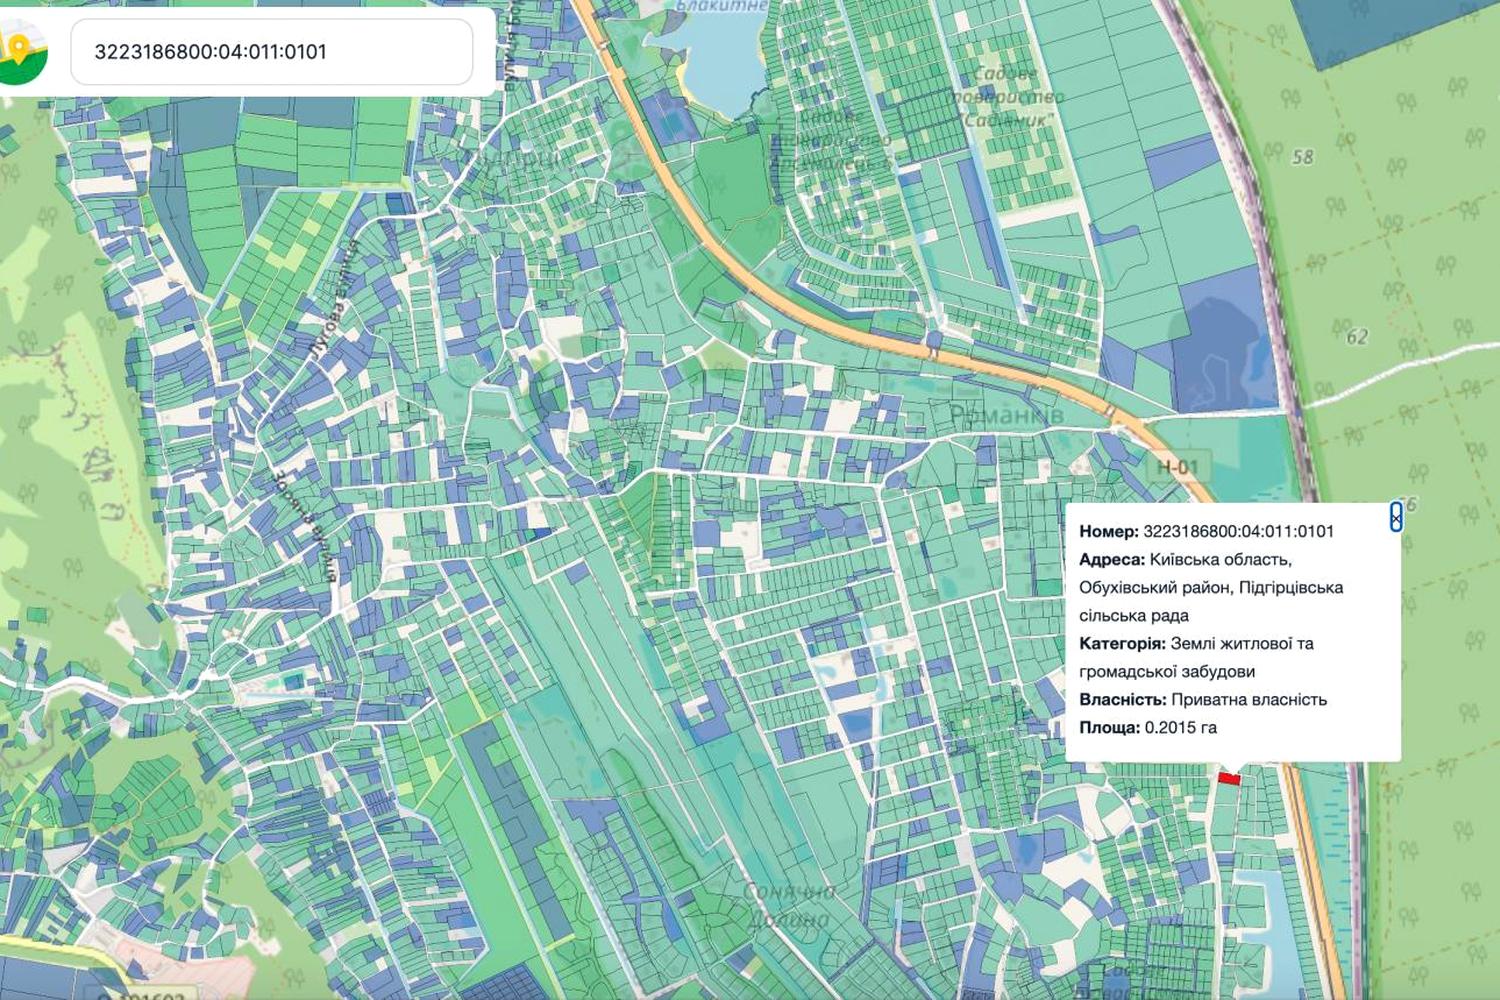This screenshot has width=1500, height=1000.
Task: Select the red highlighted parcel
Action: (1229, 778)
